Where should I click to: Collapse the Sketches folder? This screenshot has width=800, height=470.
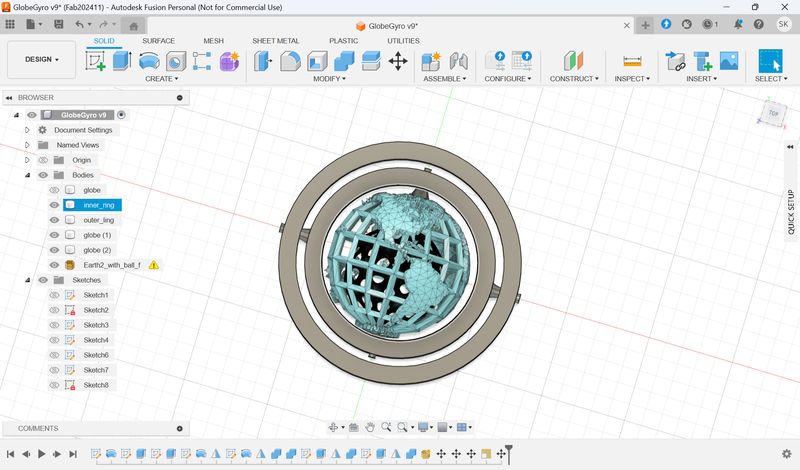(28, 280)
